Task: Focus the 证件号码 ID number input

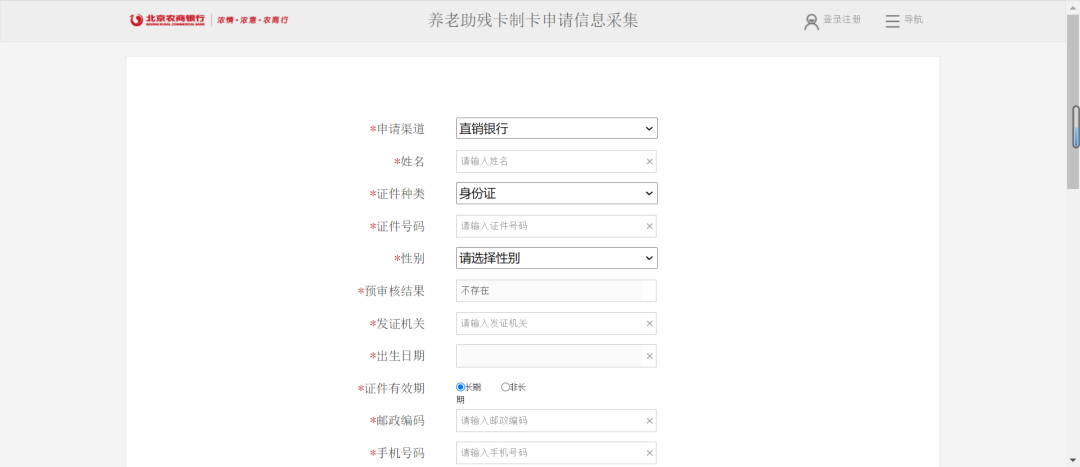Action: (x=548, y=226)
